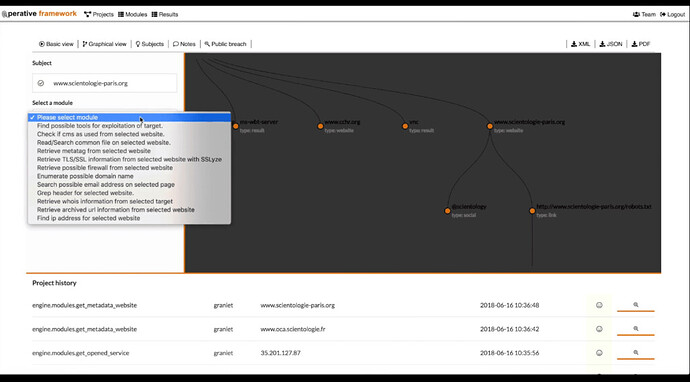Image resolution: width=690 pixels, height=382 pixels.
Task: Click the www.cchr.org graph node
Action: click(320, 126)
